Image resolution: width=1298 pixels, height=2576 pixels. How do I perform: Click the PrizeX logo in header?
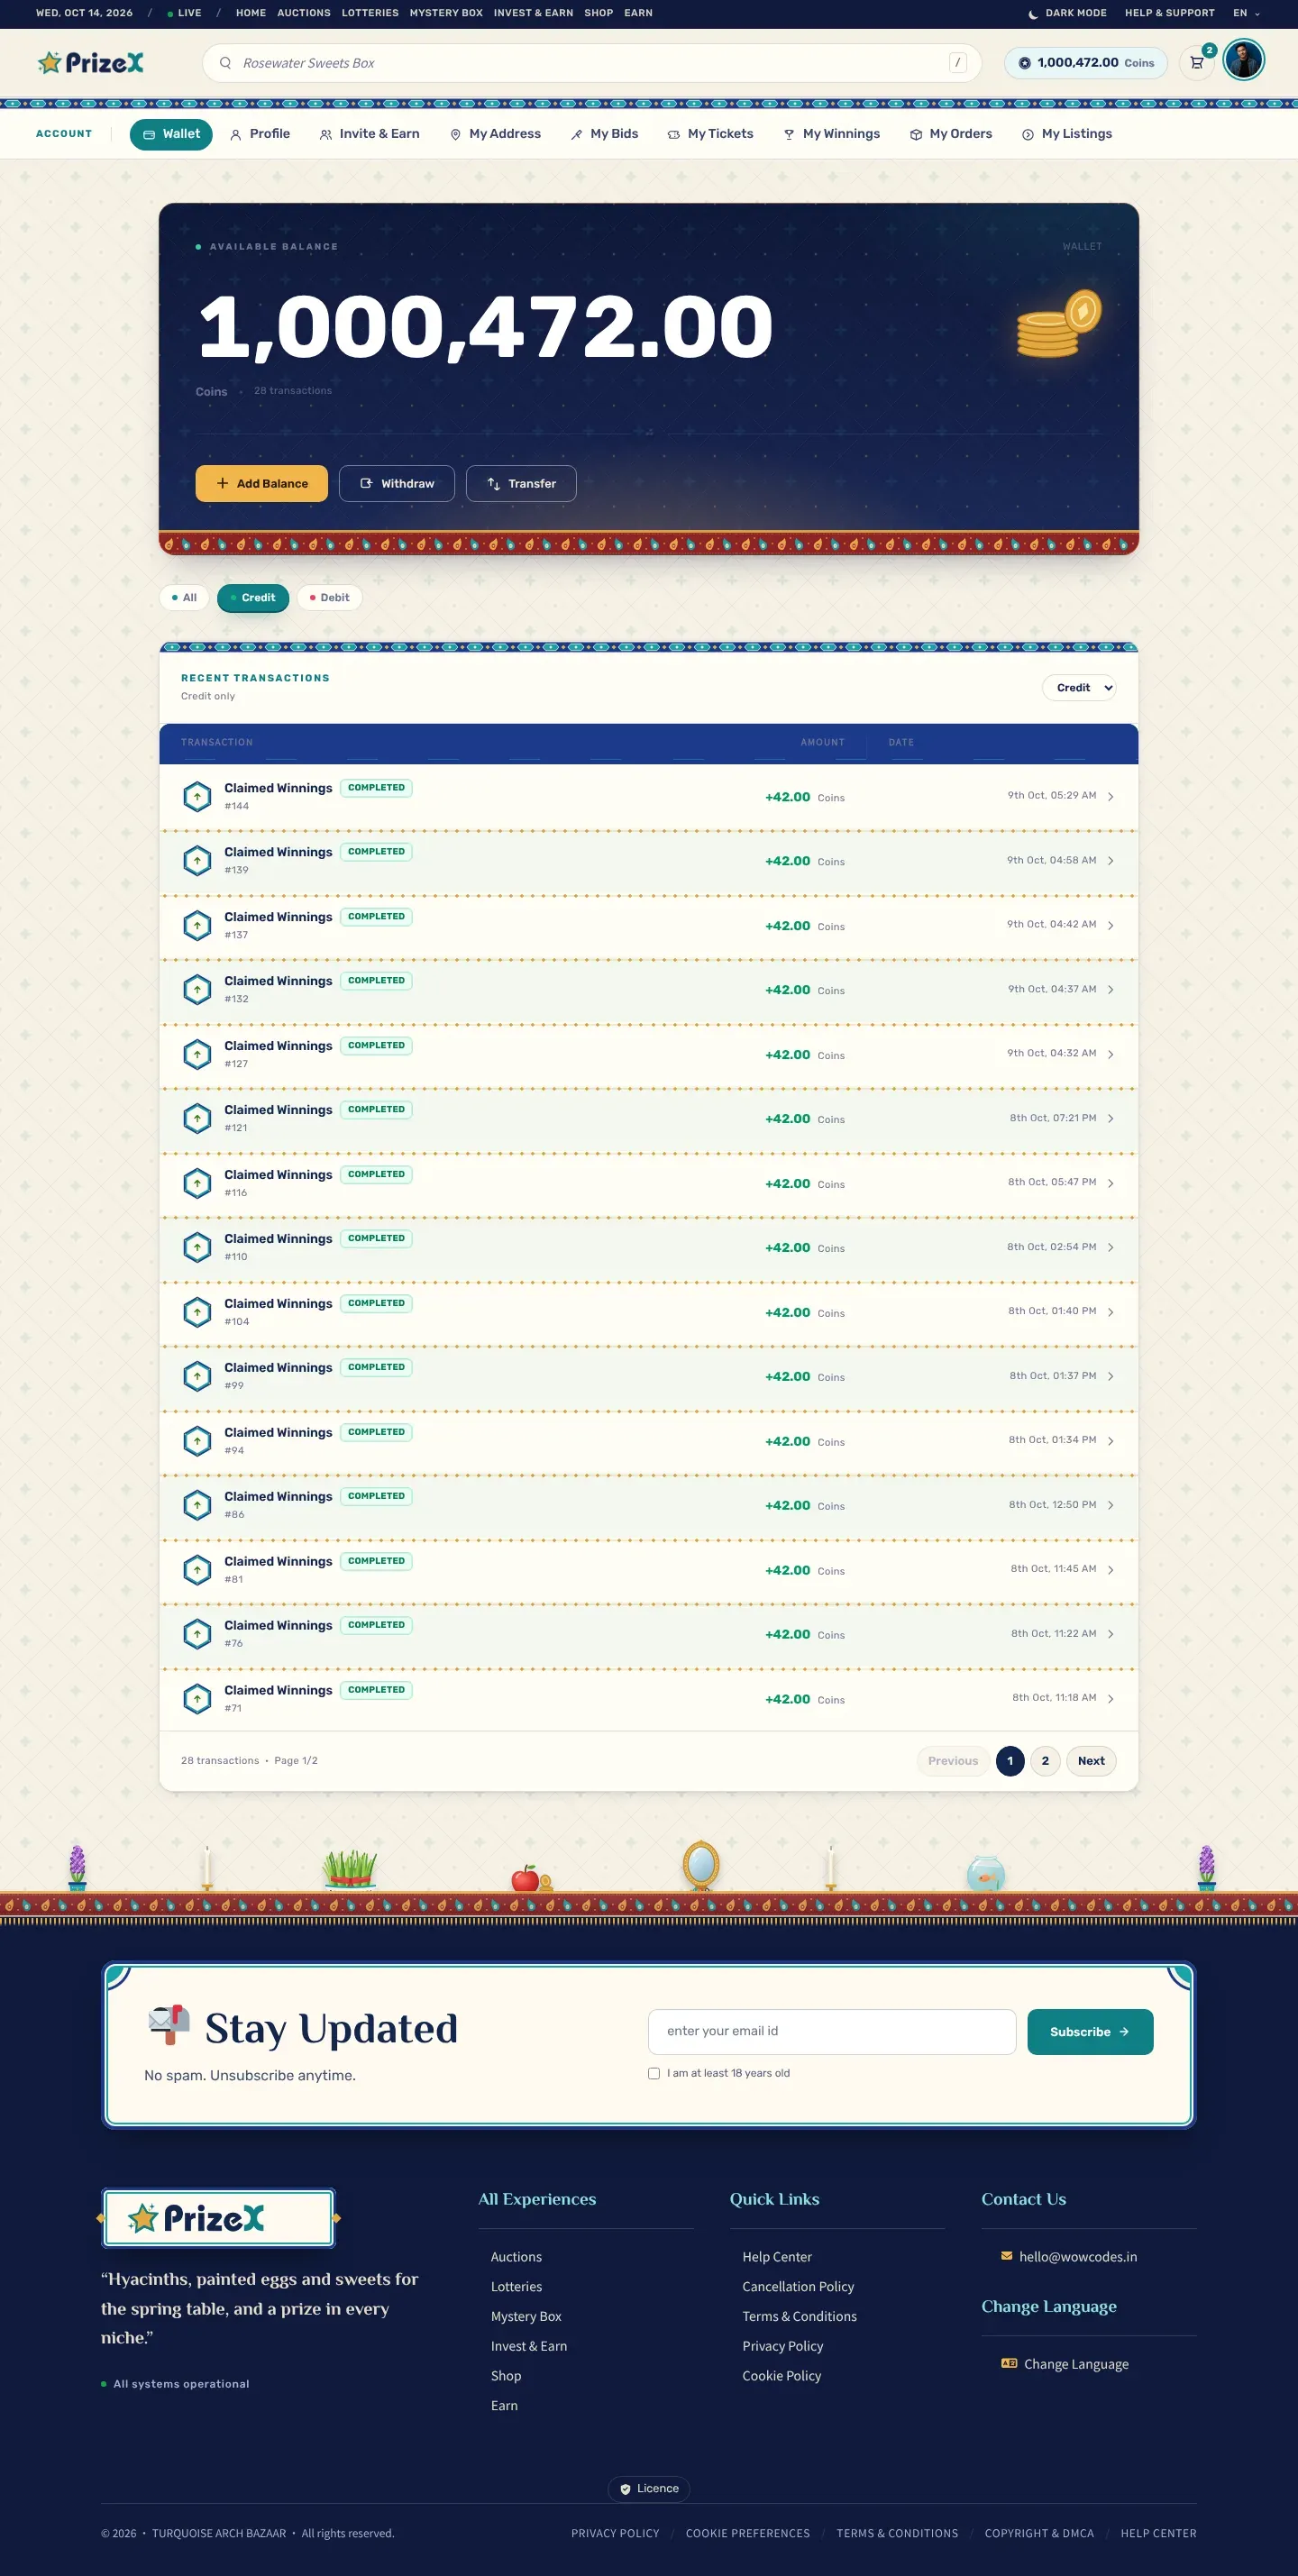coord(91,63)
